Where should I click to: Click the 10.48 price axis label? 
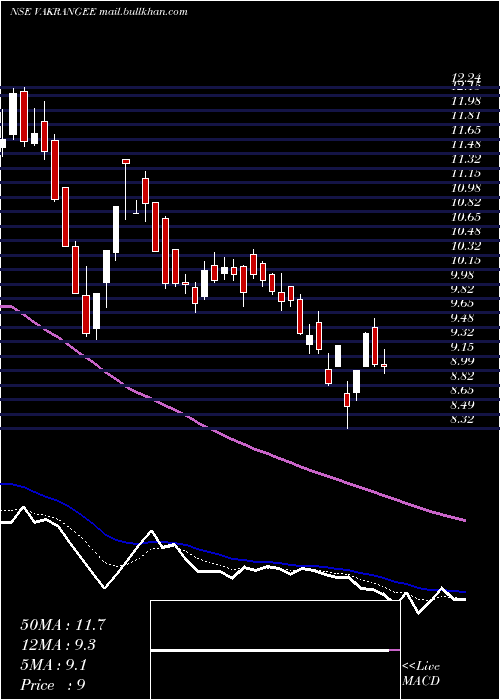pyautogui.click(x=467, y=232)
